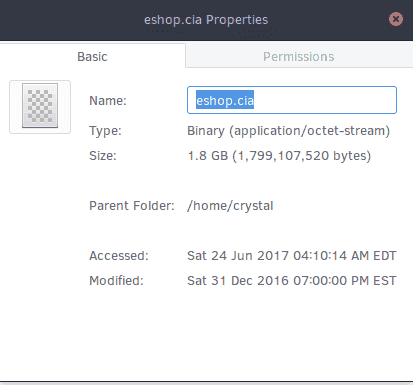Click the Name: label
Viewport: 413px width, 385px height.
(x=108, y=100)
